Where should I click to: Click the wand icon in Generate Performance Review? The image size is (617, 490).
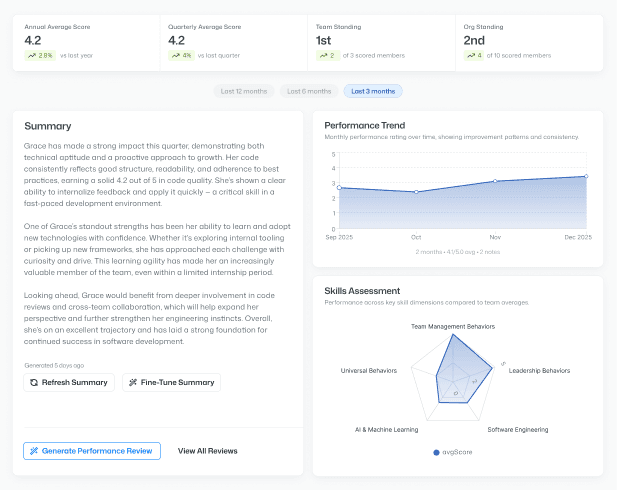(35, 451)
